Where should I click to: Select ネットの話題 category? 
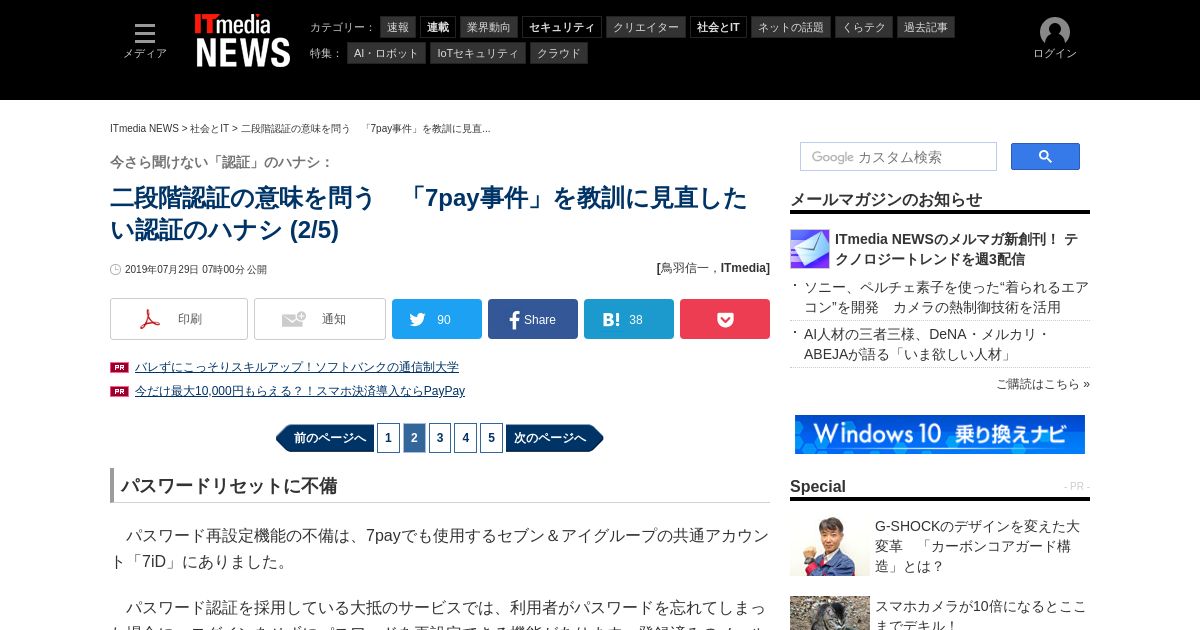click(x=791, y=27)
